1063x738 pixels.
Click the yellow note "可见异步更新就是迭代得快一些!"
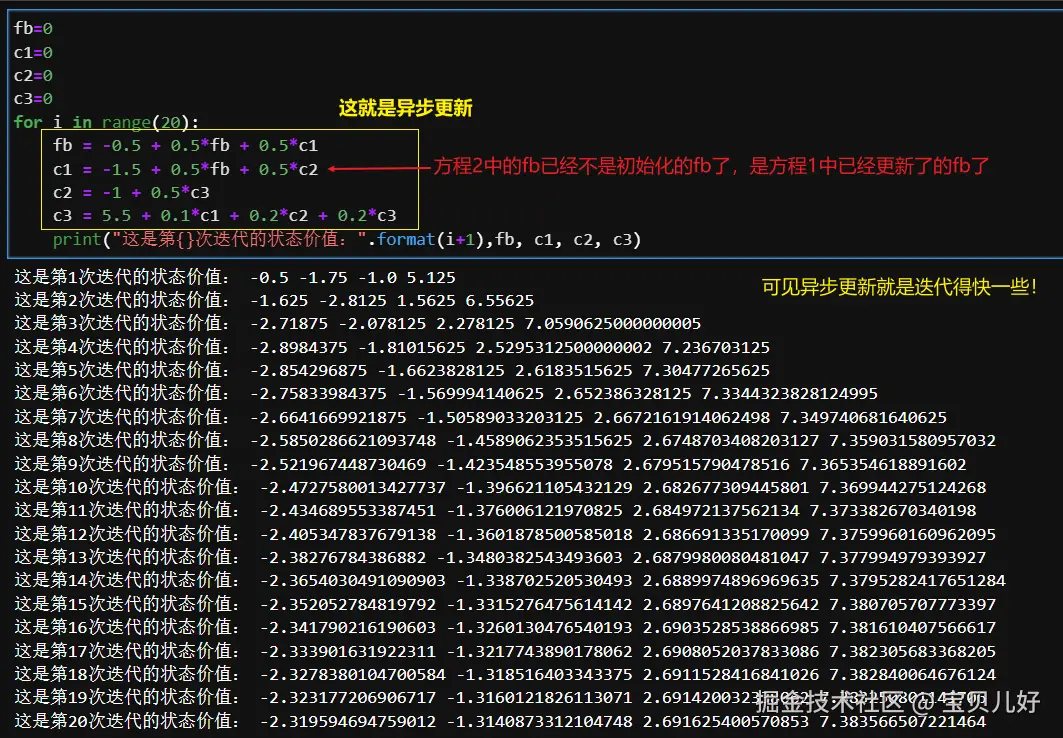(x=899, y=287)
